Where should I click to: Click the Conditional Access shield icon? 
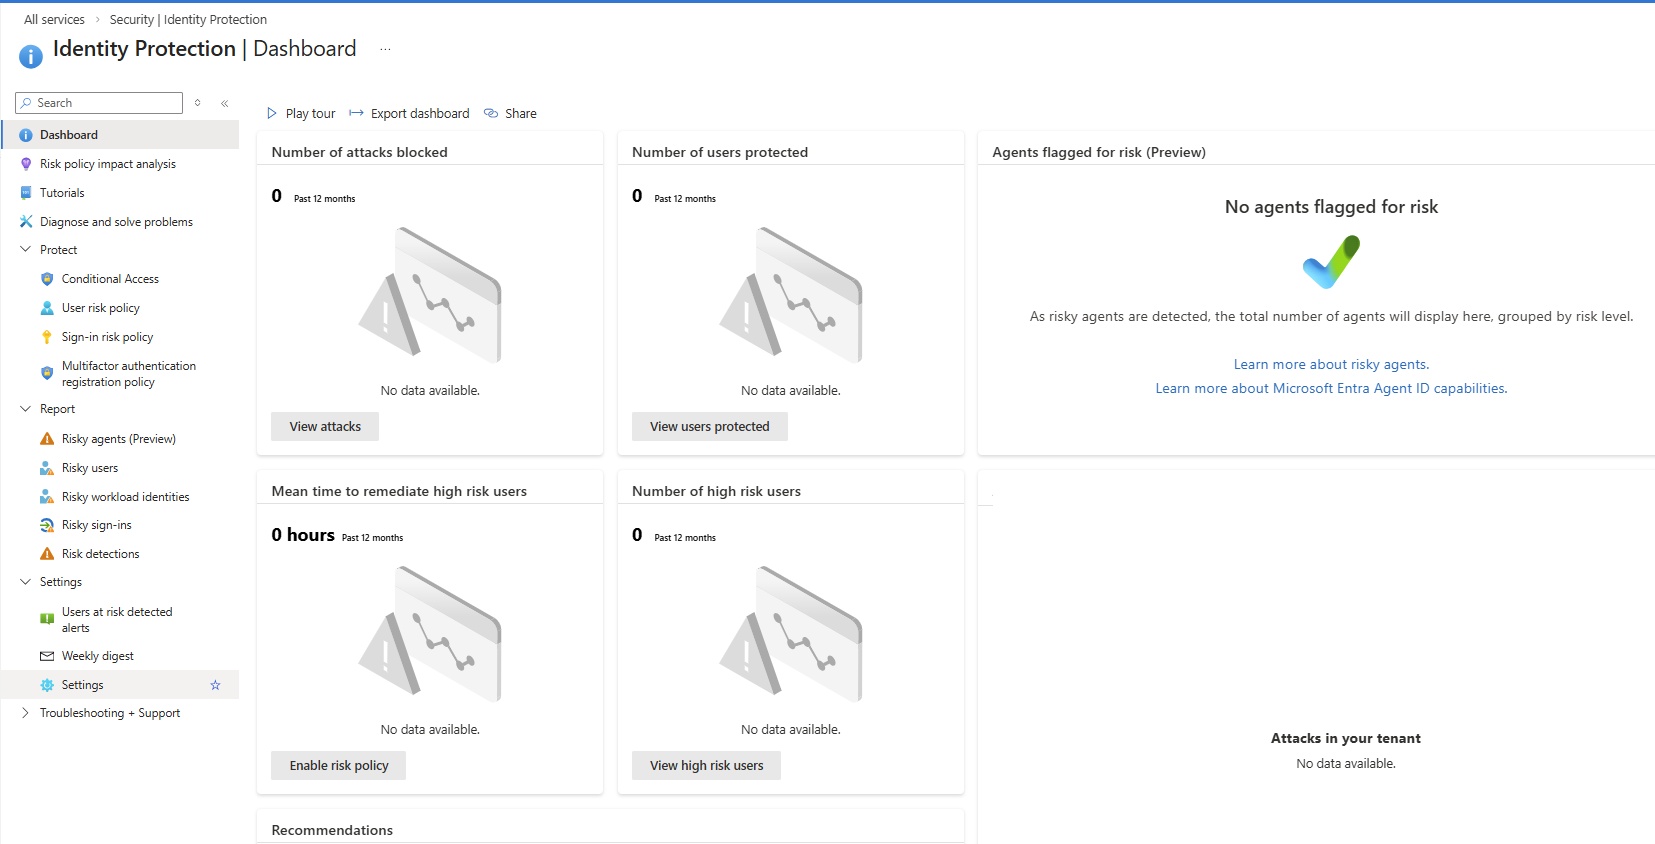click(47, 279)
